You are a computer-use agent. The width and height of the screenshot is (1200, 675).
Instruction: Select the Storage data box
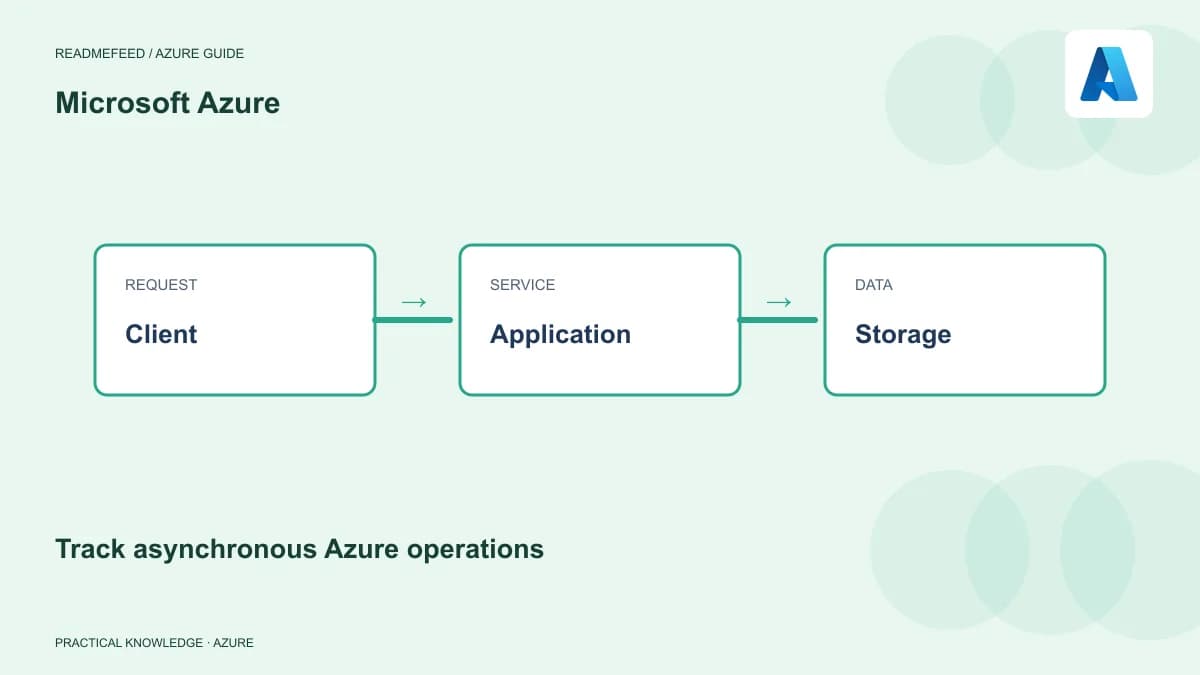965,320
